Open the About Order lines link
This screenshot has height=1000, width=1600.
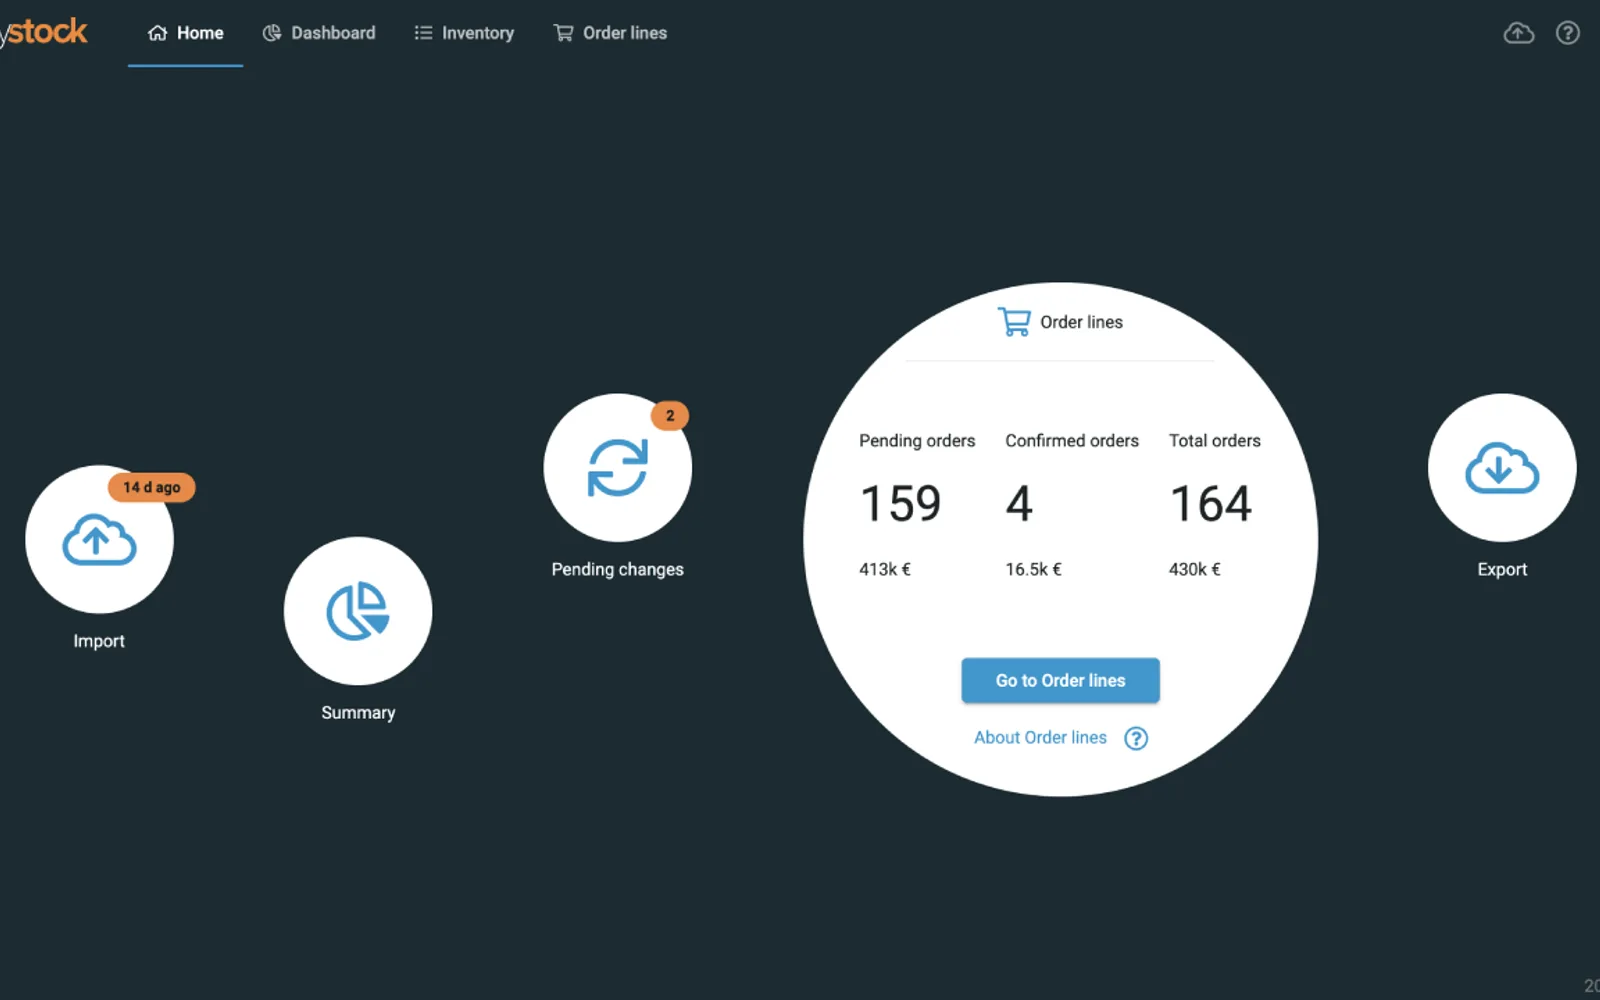point(1040,737)
